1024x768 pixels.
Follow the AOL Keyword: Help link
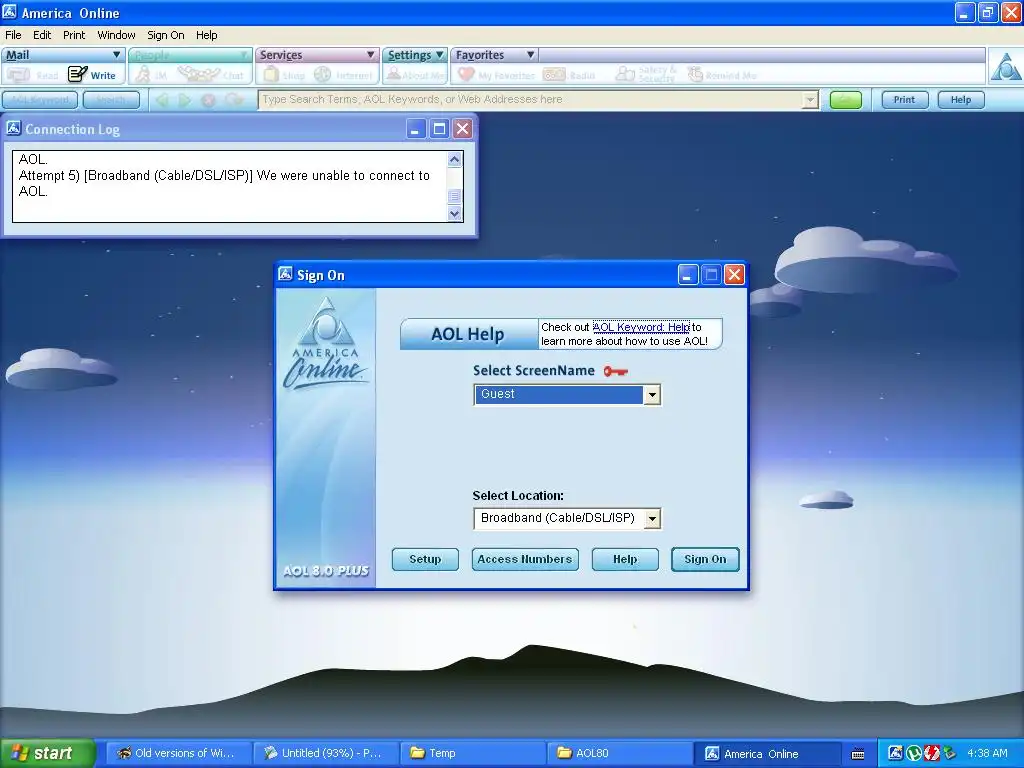click(x=641, y=327)
